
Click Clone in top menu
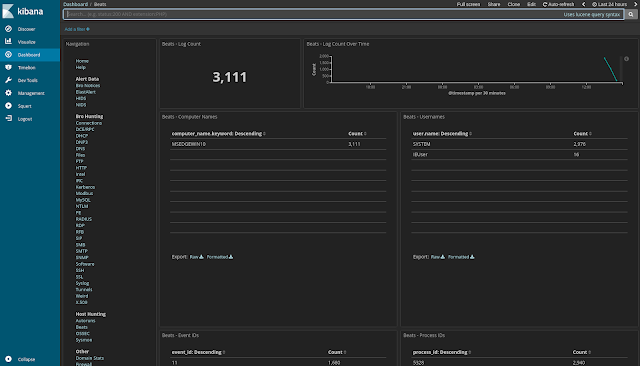pyautogui.click(x=513, y=4)
